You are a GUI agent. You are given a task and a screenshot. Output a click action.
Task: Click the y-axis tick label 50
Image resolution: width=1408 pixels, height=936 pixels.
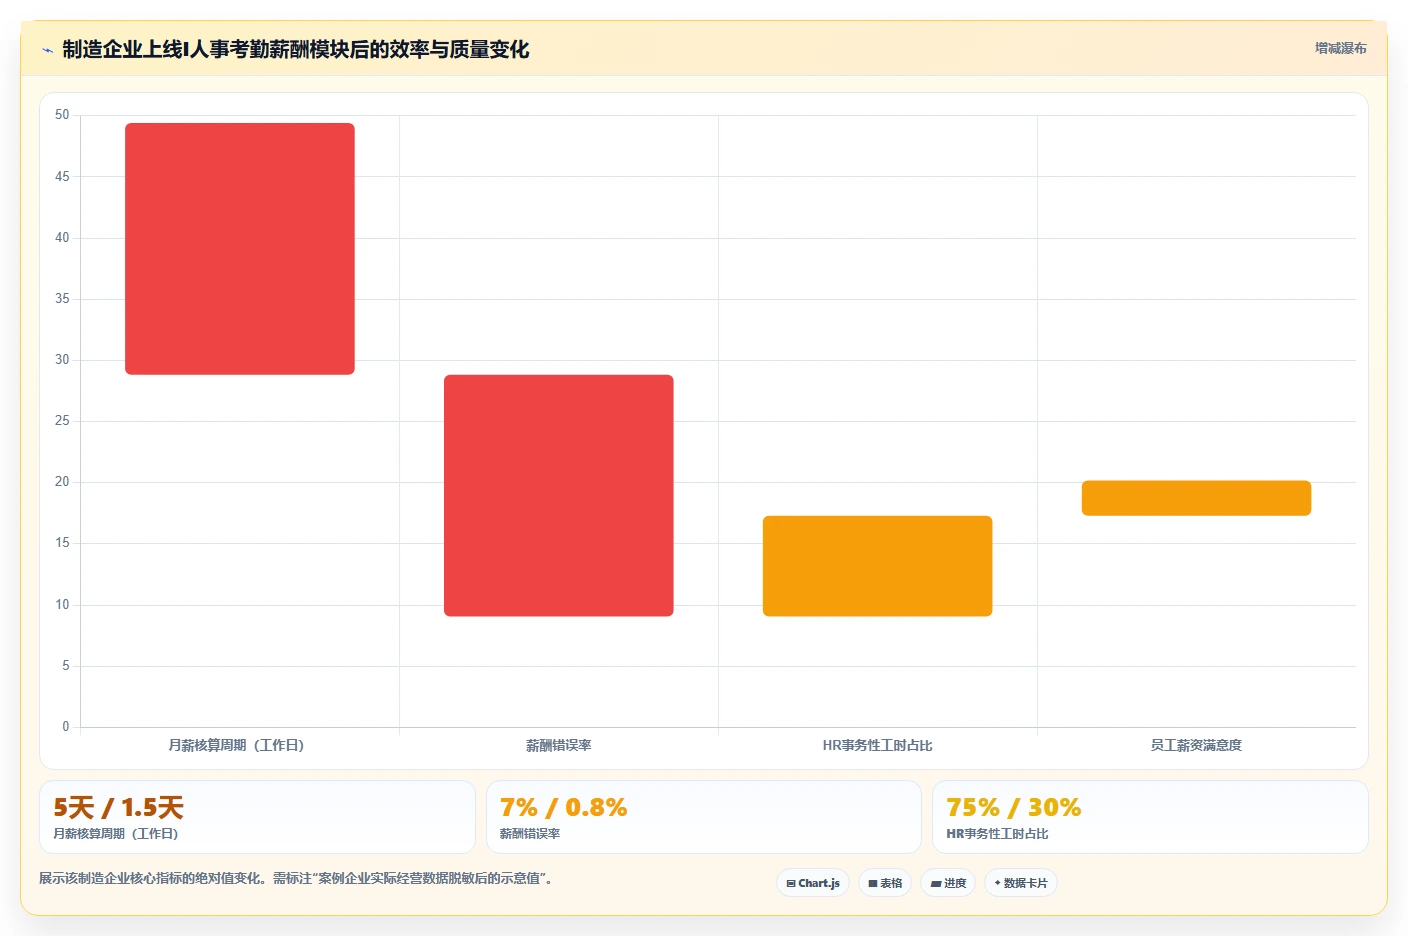[x=62, y=115]
